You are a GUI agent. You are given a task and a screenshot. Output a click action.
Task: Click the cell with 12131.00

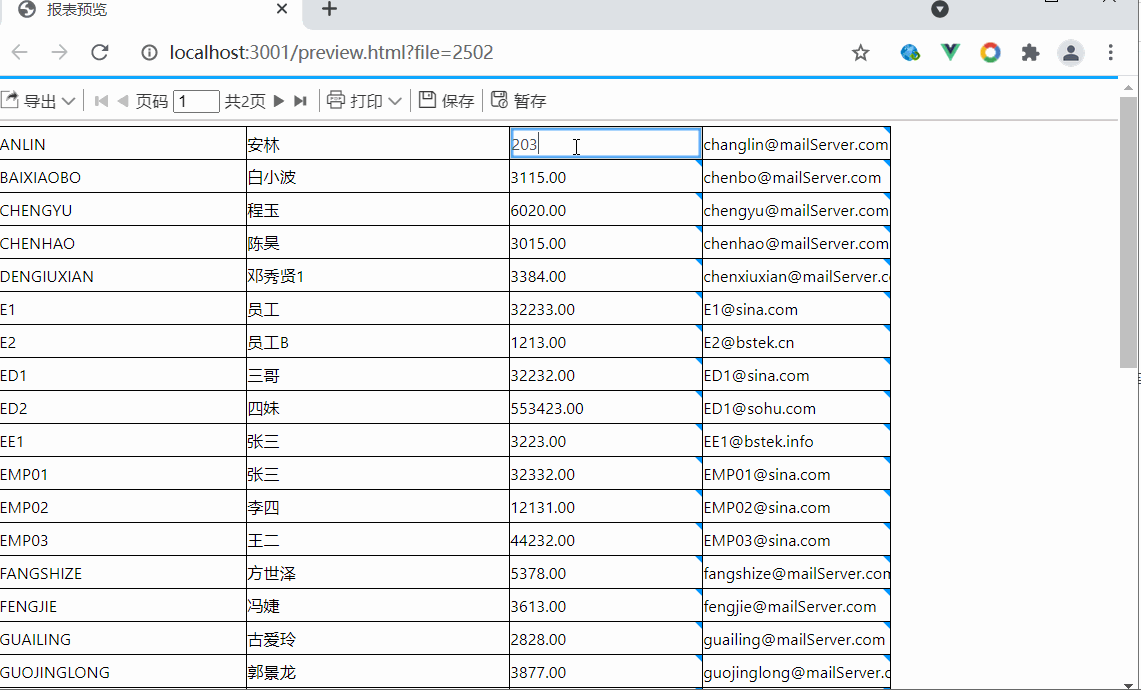[605, 507]
